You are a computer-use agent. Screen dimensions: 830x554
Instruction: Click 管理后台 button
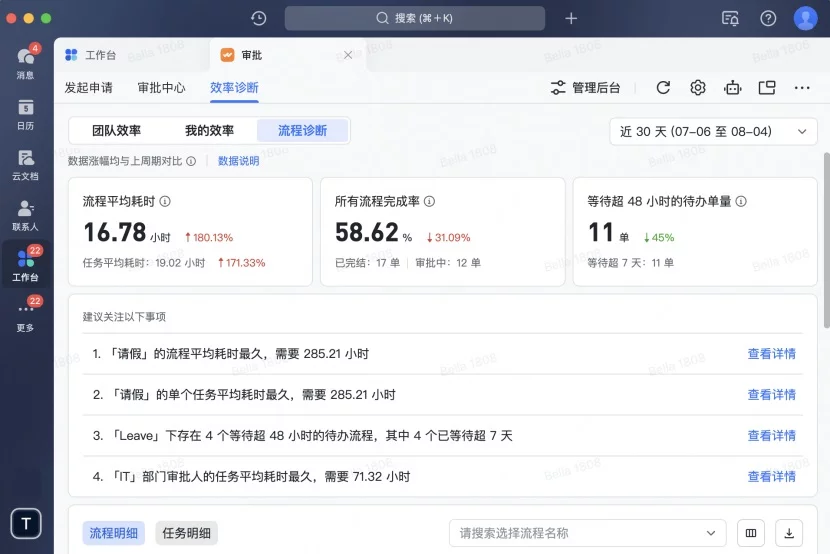coord(586,88)
